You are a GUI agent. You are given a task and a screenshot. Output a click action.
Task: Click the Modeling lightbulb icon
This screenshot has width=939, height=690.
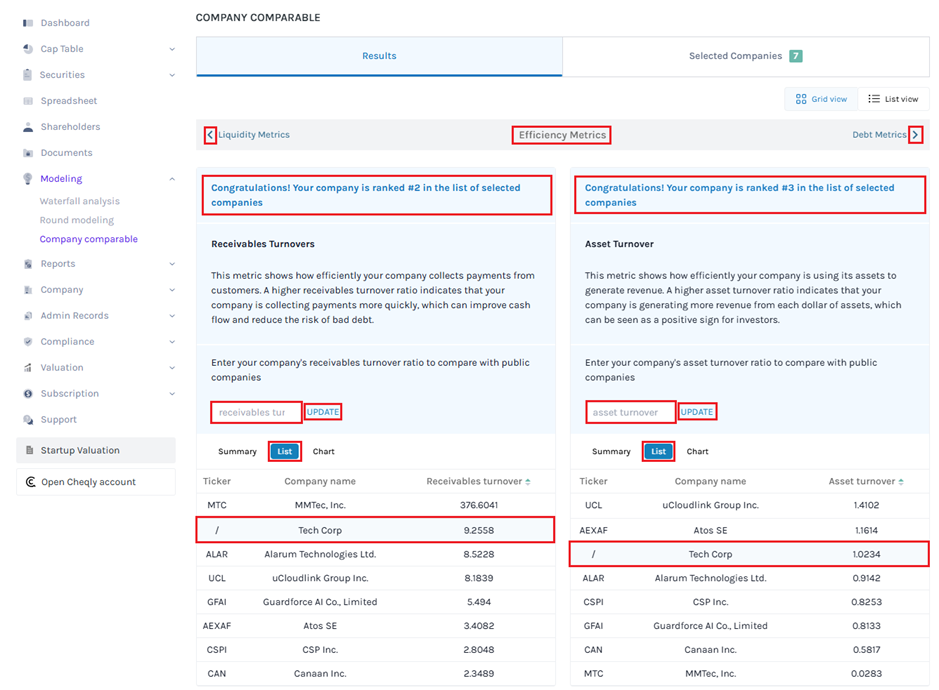coord(27,179)
